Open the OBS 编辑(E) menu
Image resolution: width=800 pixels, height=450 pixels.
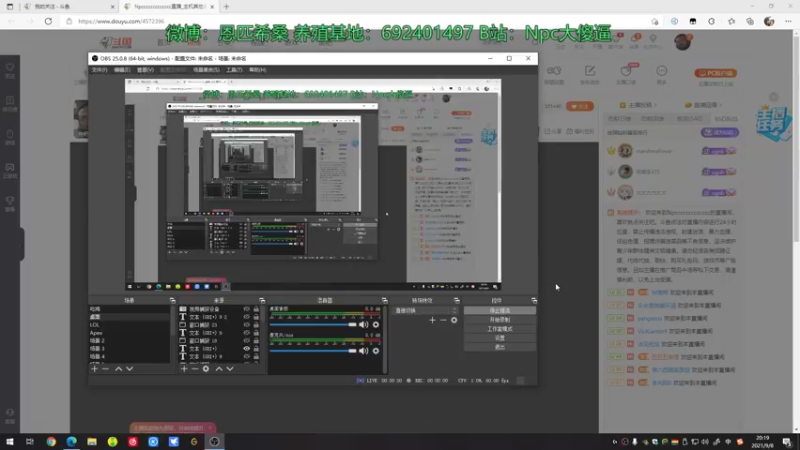(x=122, y=70)
